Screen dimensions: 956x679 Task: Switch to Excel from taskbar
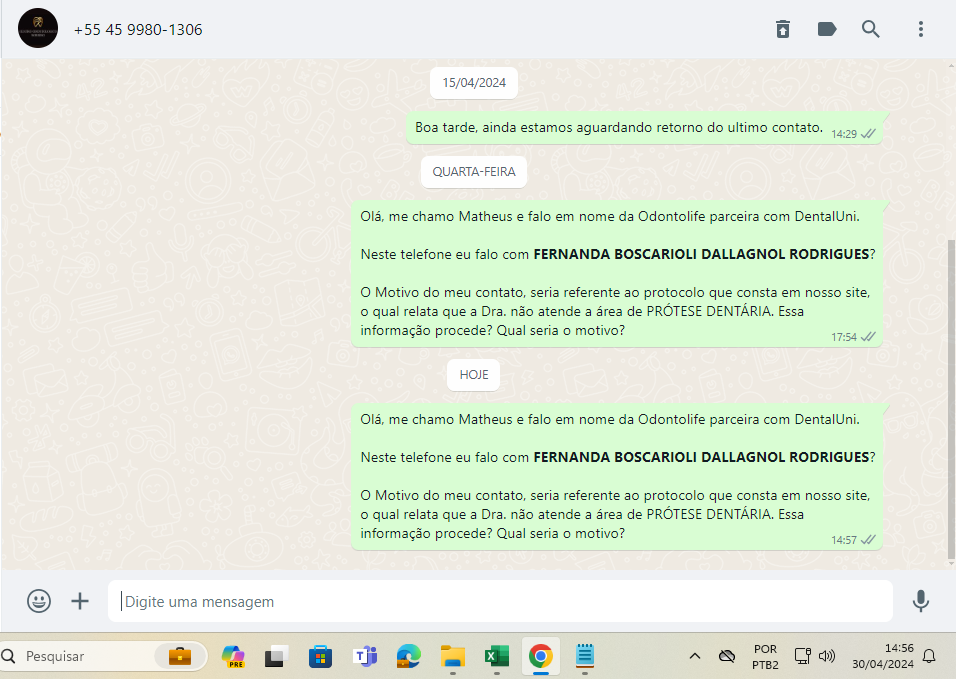click(497, 656)
